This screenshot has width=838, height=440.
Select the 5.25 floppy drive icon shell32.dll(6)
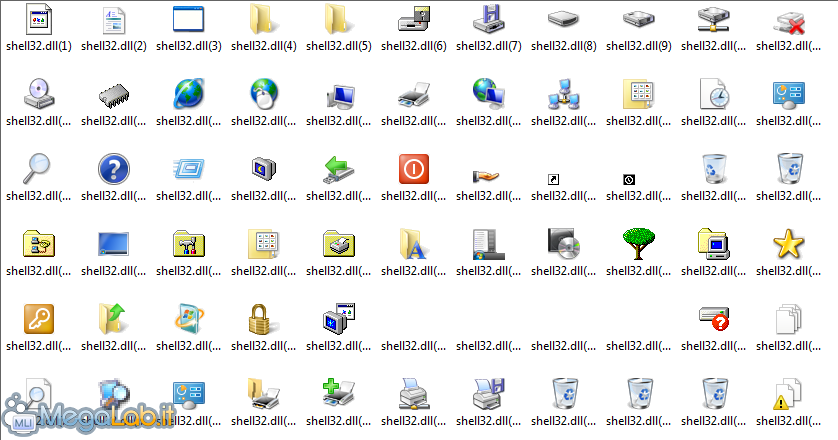pos(414,19)
